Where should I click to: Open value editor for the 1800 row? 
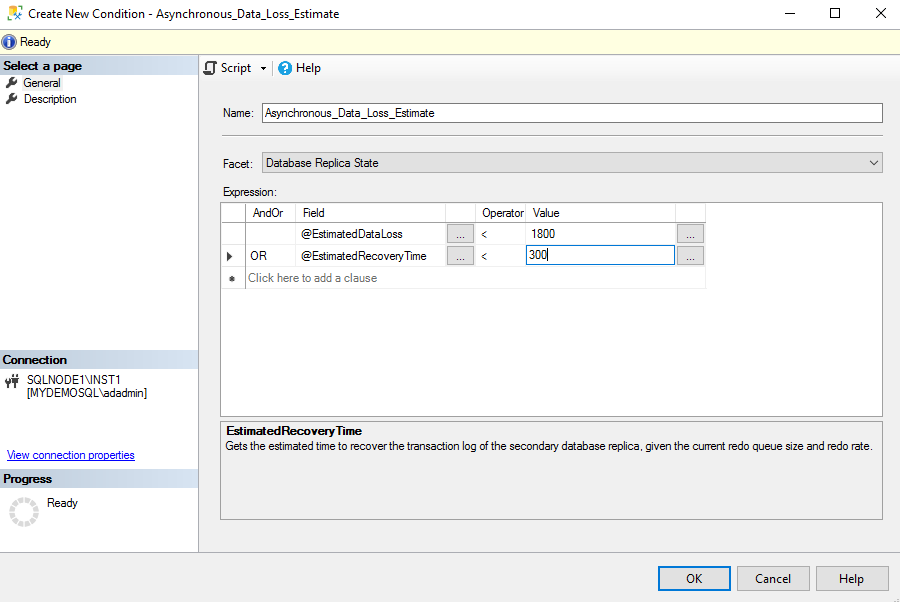pos(690,234)
